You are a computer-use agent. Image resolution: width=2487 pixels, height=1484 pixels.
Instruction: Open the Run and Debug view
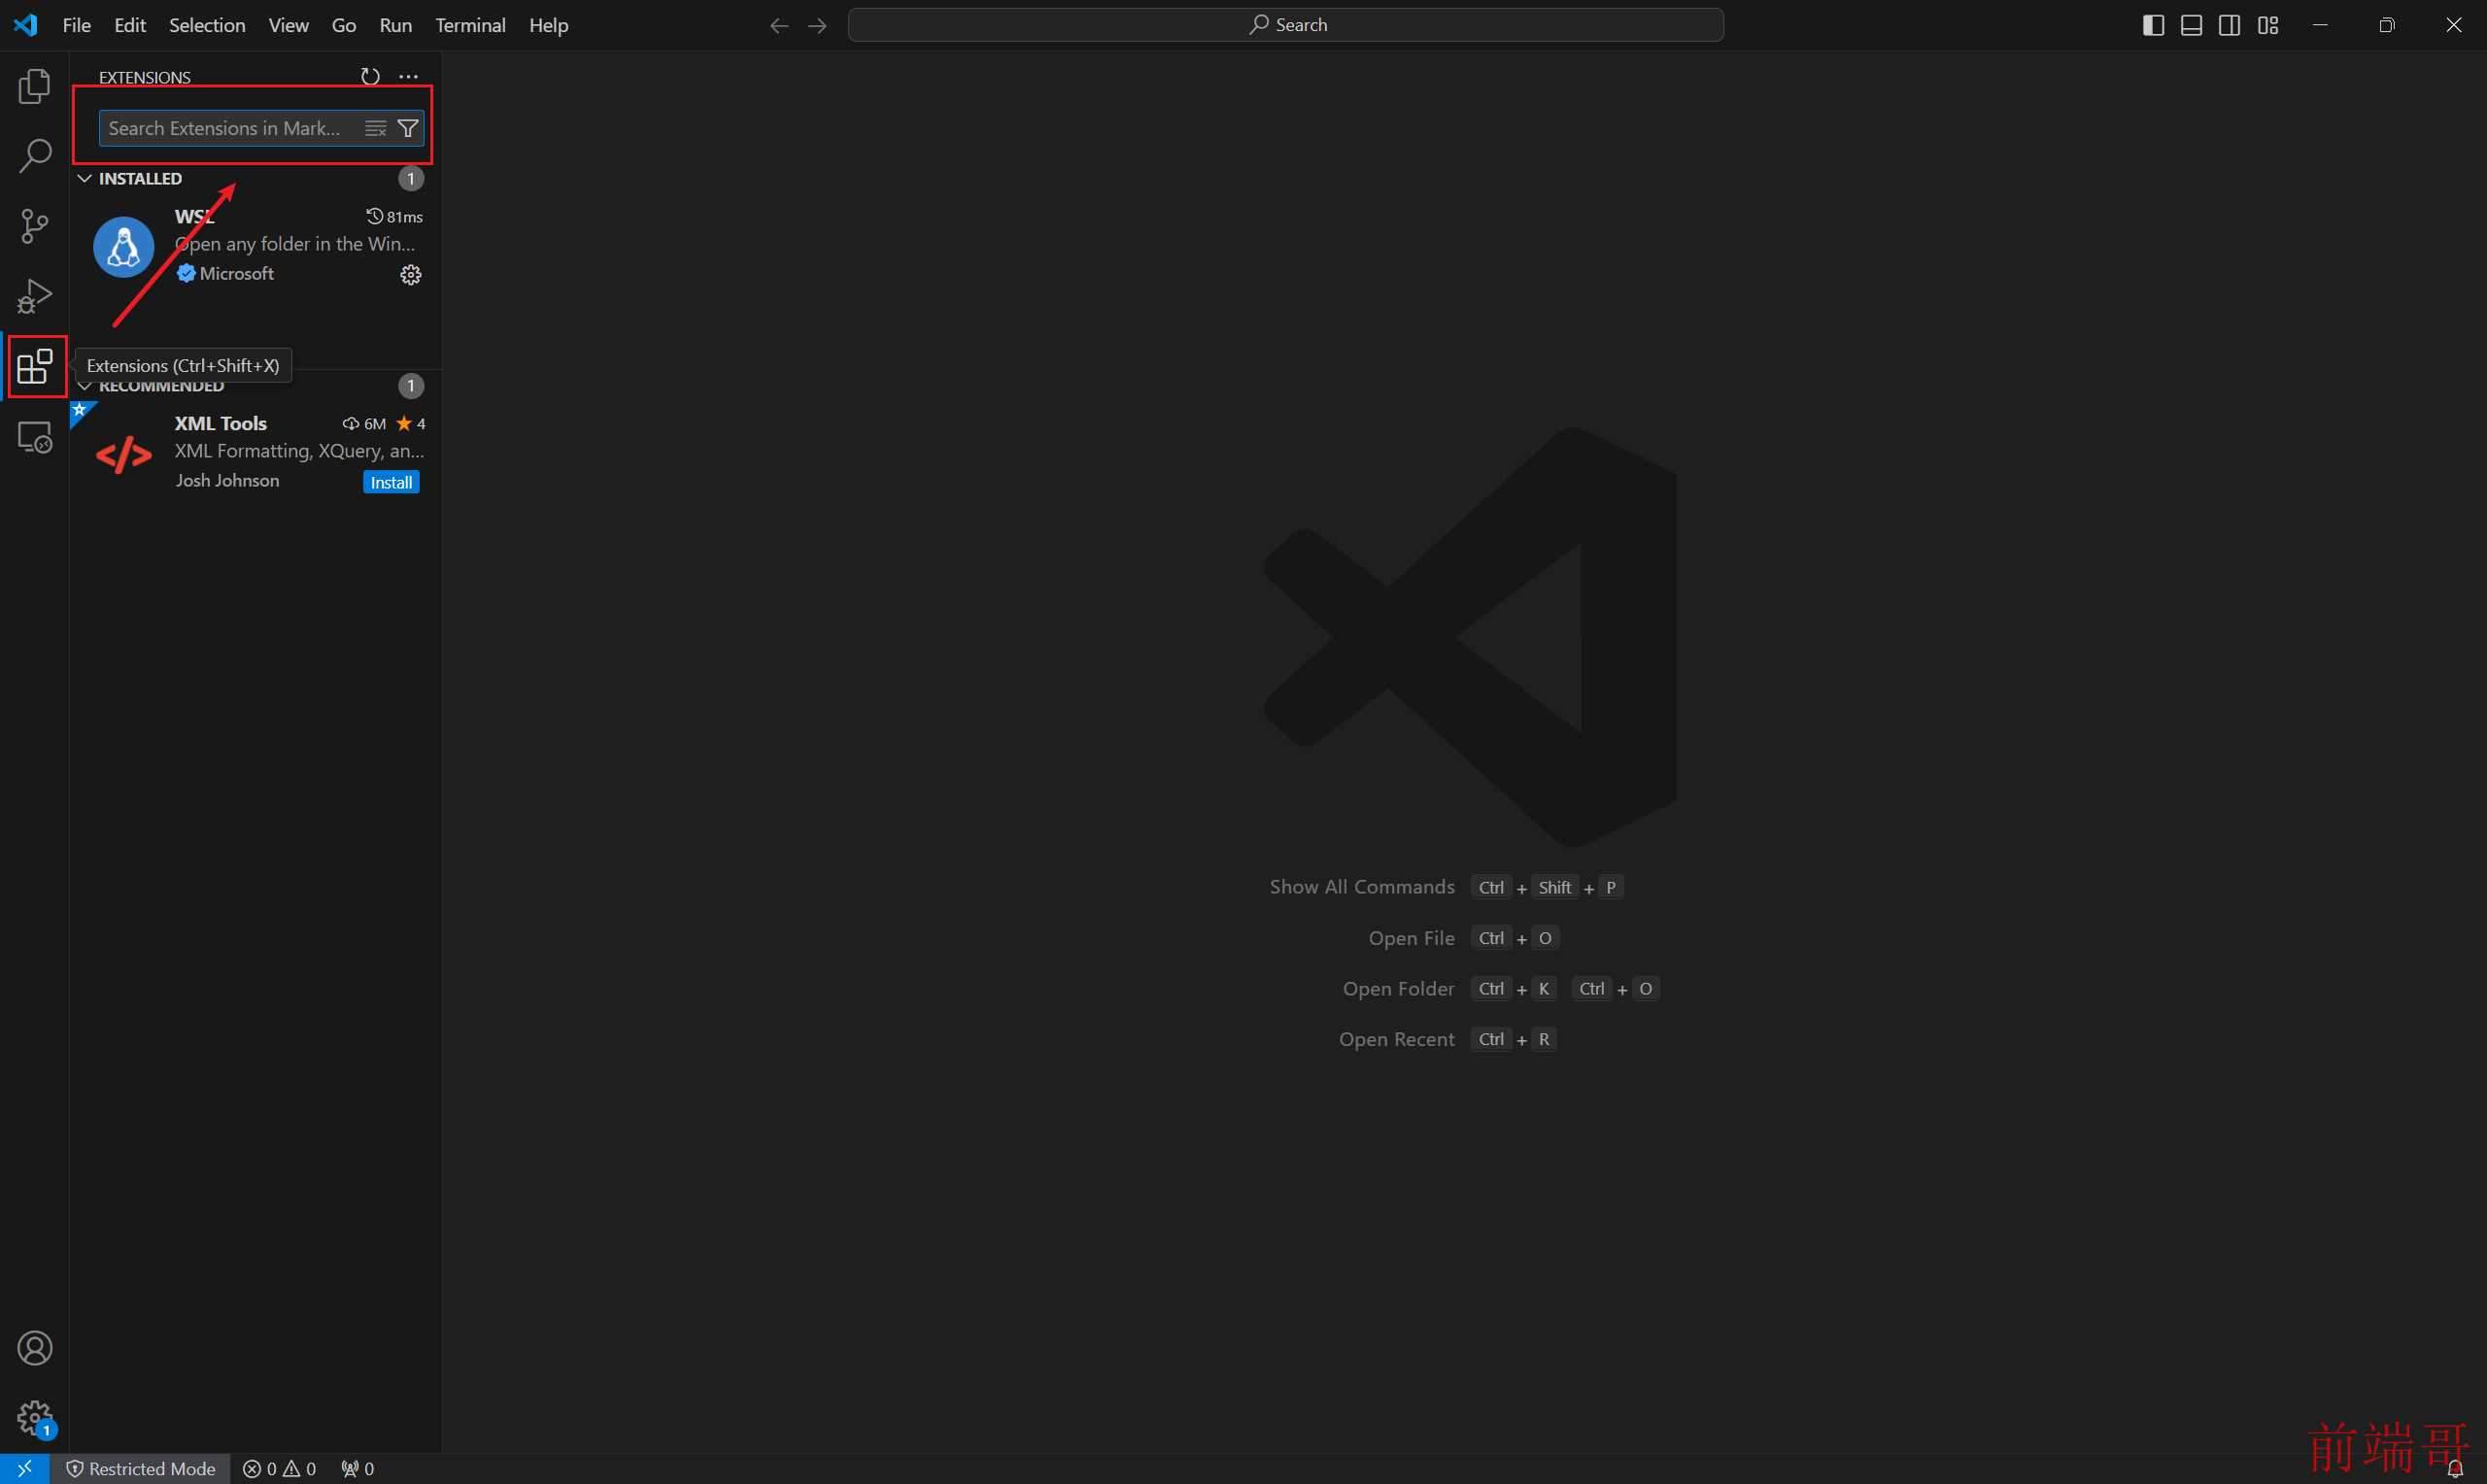(34, 296)
